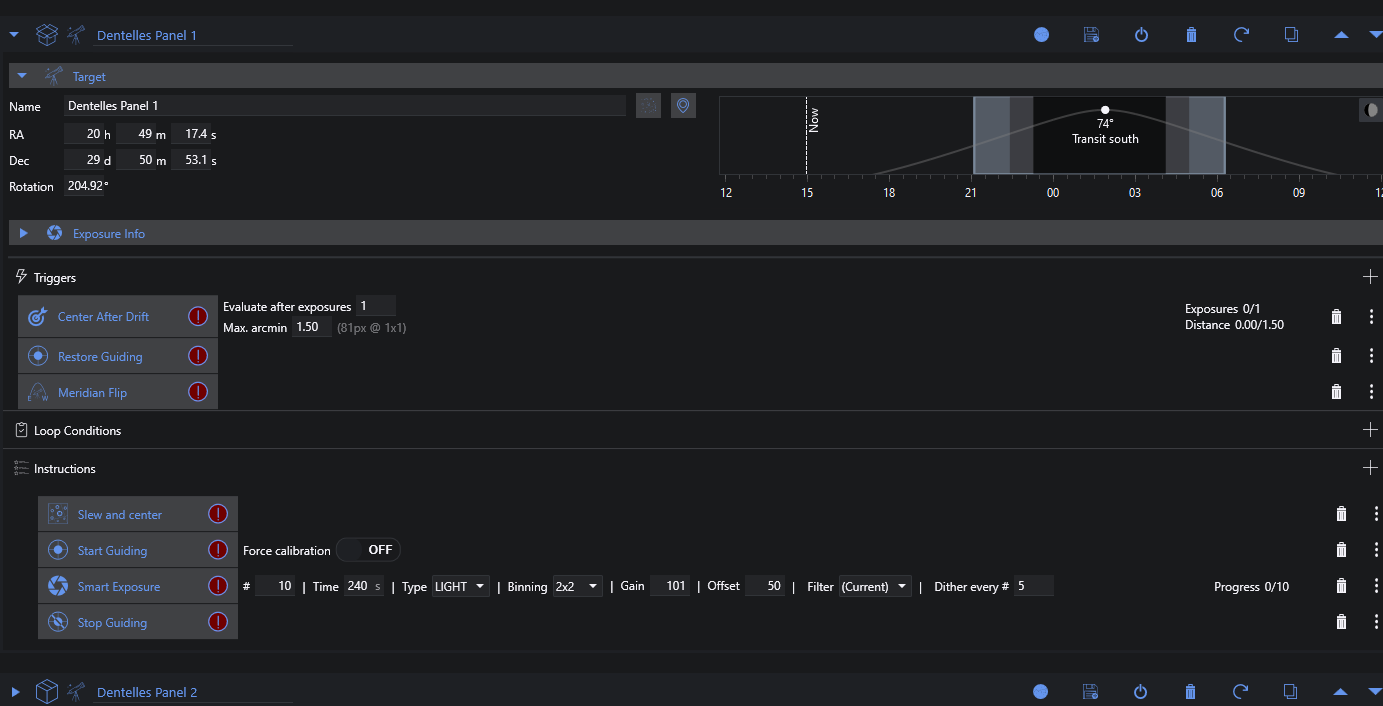Toggle the Force calibration switch
This screenshot has width=1383, height=706.
[x=368, y=550]
